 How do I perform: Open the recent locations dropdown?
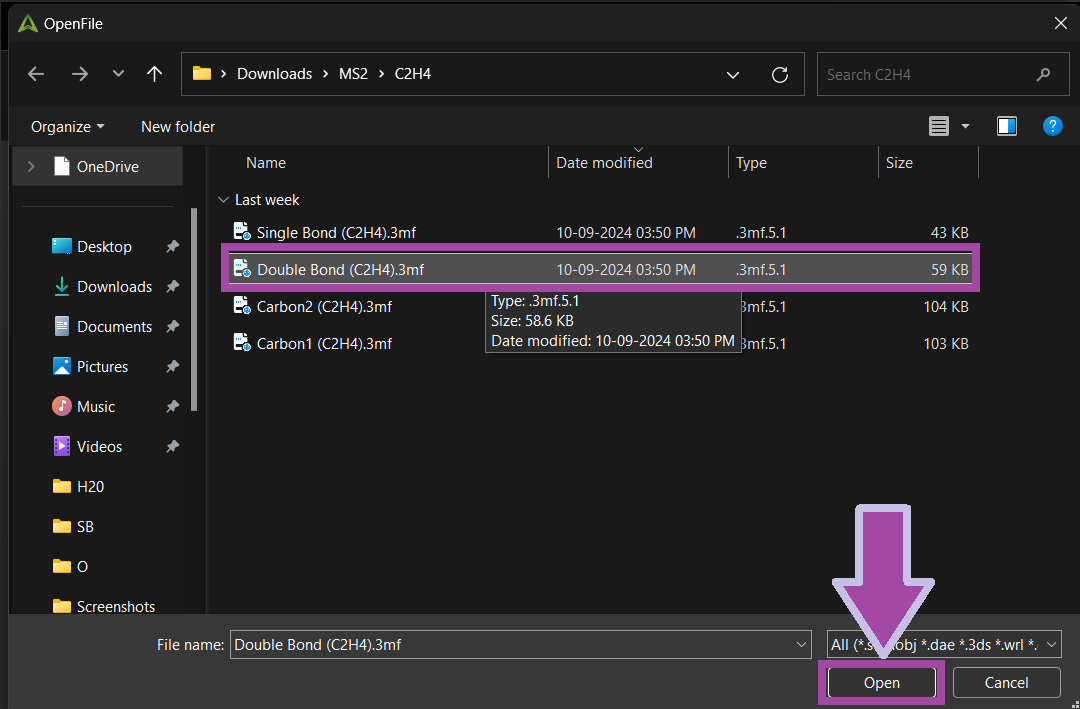[x=118, y=74]
